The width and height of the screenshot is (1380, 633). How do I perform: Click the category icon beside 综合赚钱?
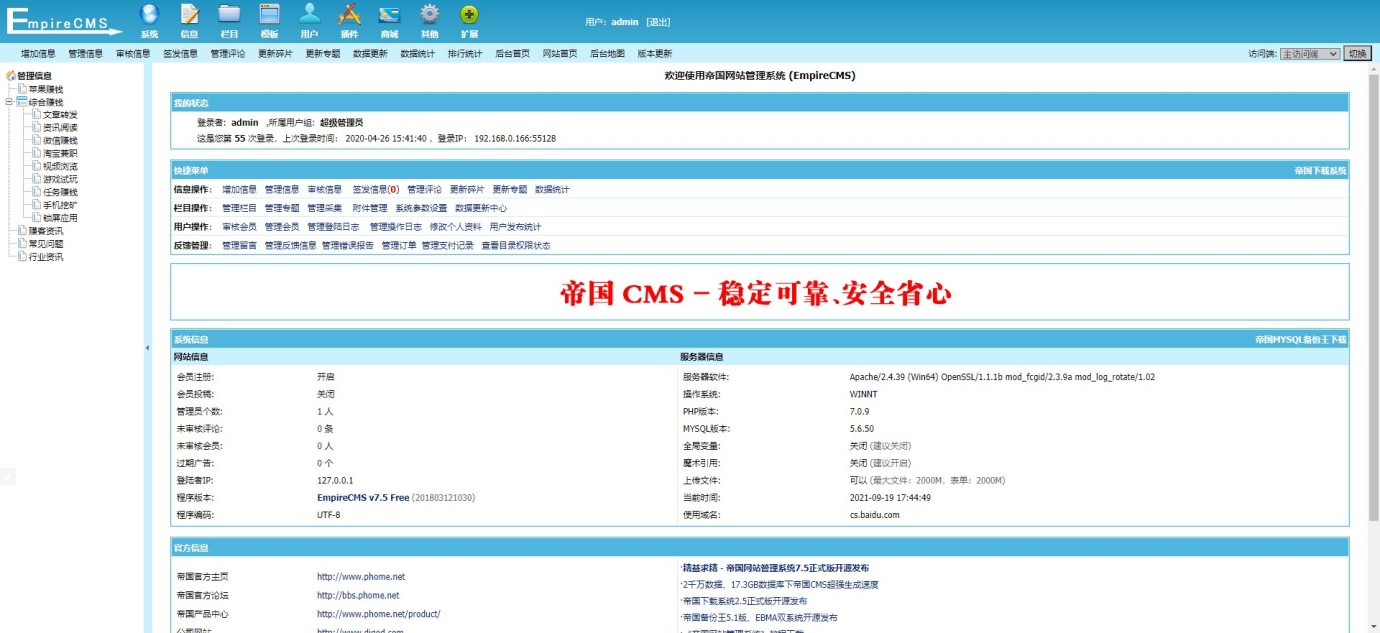coord(21,102)
